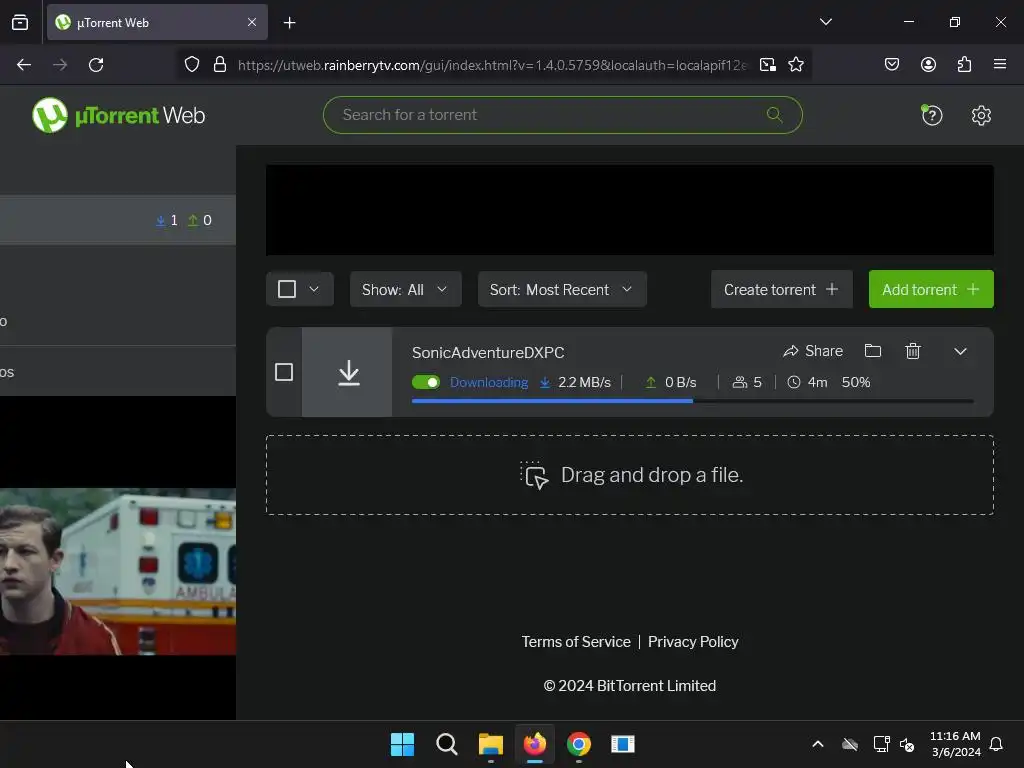Image resolution: width=1024 pixels, height=768 pixels.
Task: Open the Firefox hamburger menu
Action: click(x=1000, y=65)
